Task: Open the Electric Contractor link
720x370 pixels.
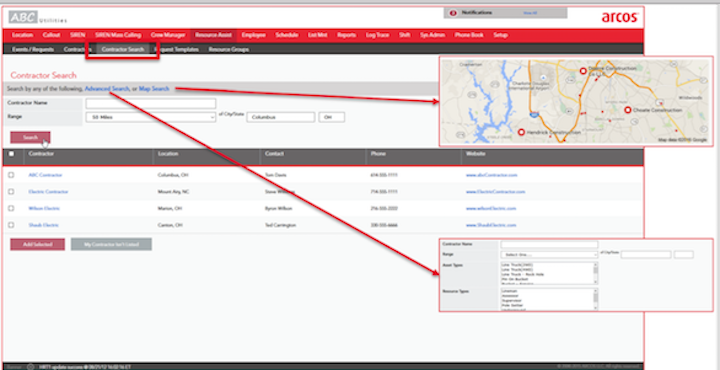Action: point(48,191)
